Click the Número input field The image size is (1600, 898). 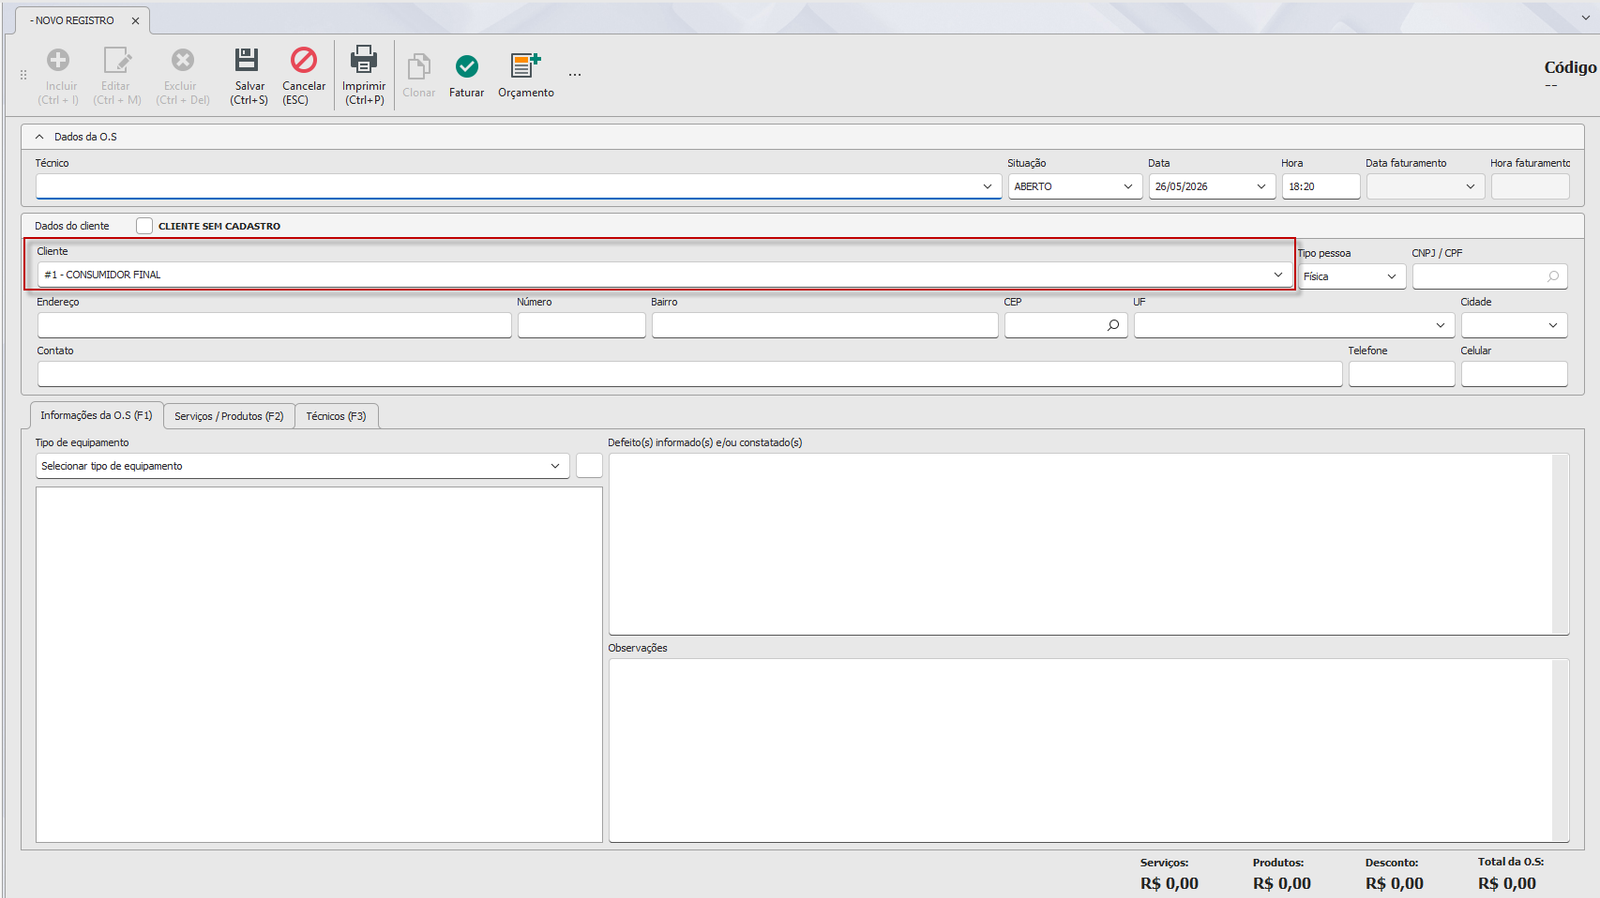582,325
